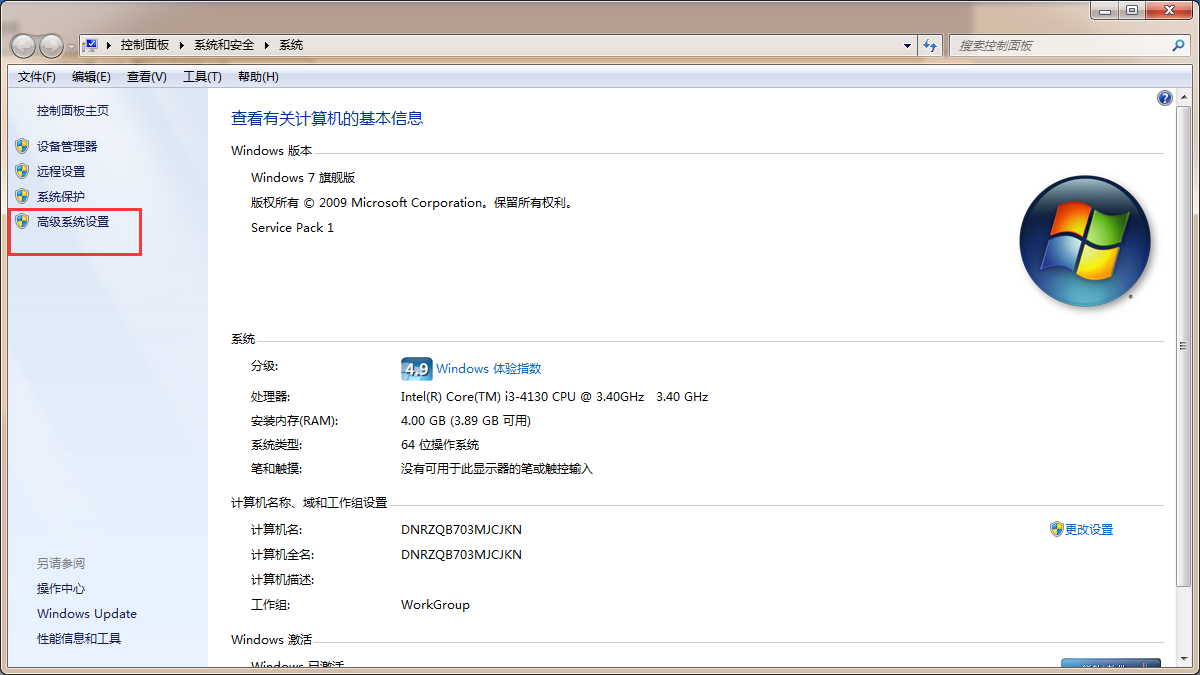This screenshot has height=675, width=1200.
Task: Click the vertical scrollbar thumb
Action: pos(1183,346)
